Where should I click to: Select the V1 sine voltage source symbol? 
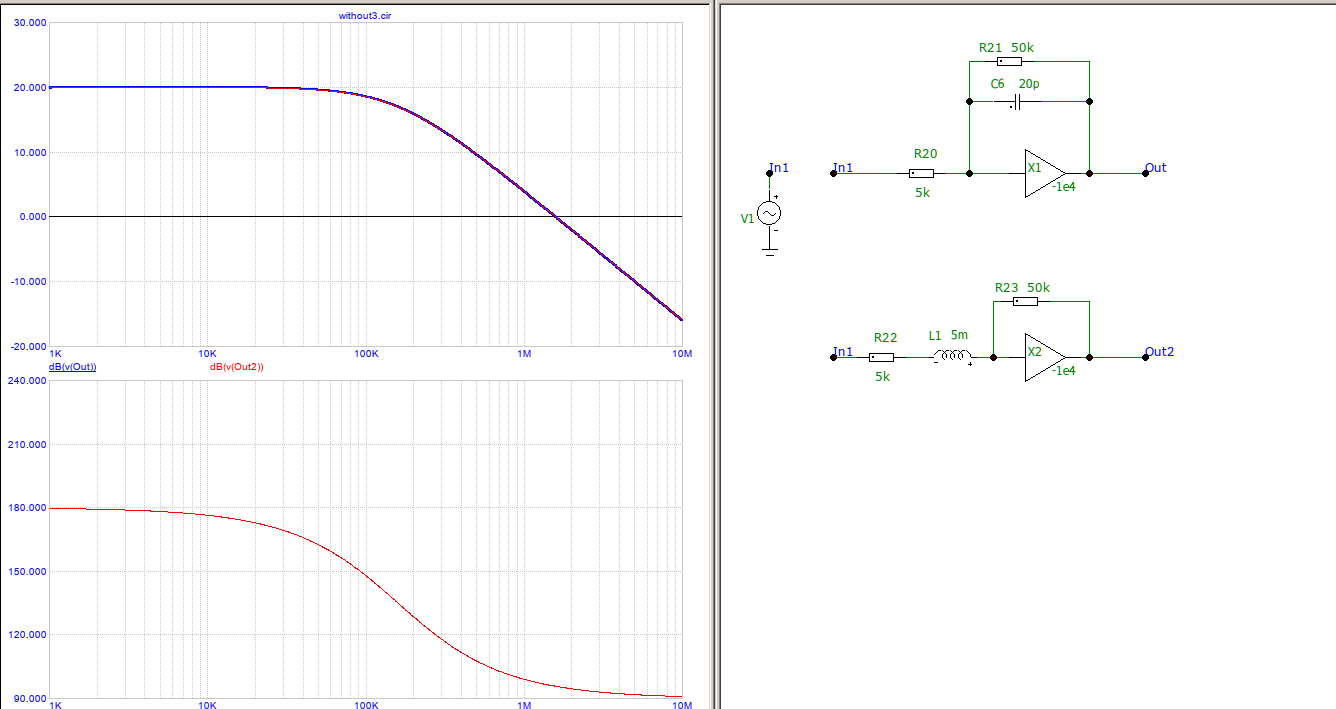click(x=769, y=213)
